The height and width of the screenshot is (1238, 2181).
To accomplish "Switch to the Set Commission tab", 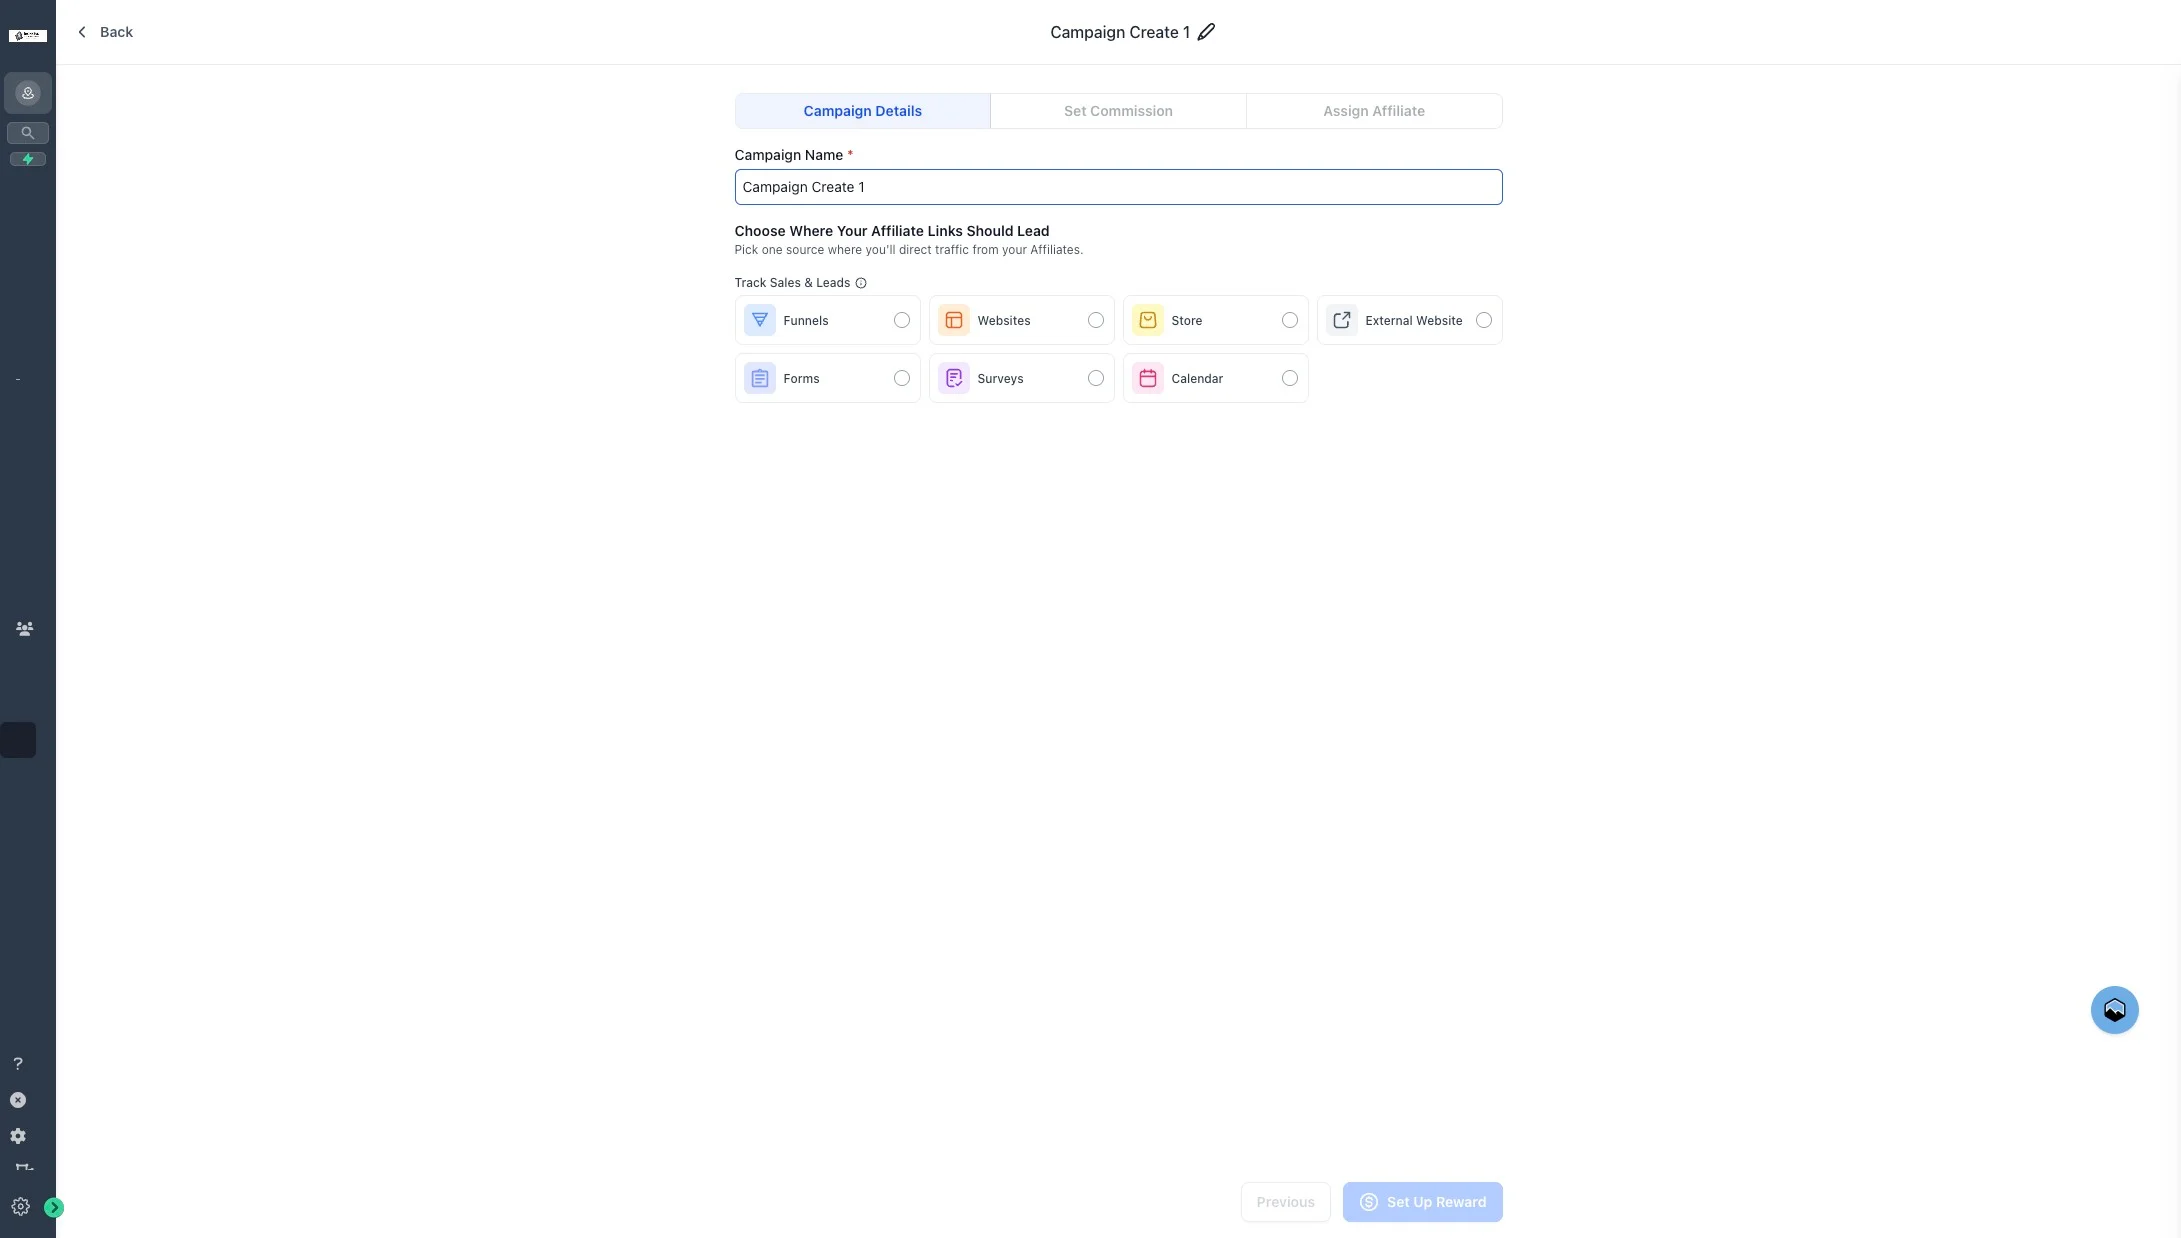I will pyautogui.click(x=1118, y=111).
